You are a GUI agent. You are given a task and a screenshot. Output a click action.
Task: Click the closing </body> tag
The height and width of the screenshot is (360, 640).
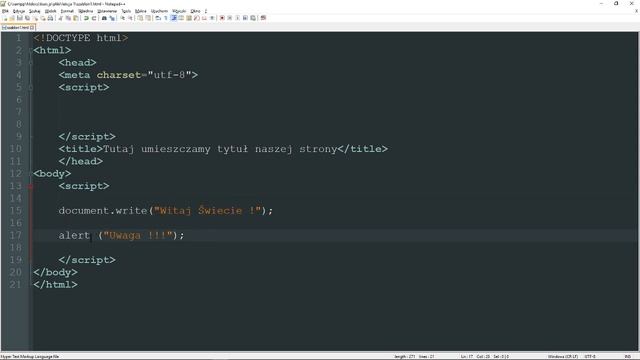(x=55, y=272)
